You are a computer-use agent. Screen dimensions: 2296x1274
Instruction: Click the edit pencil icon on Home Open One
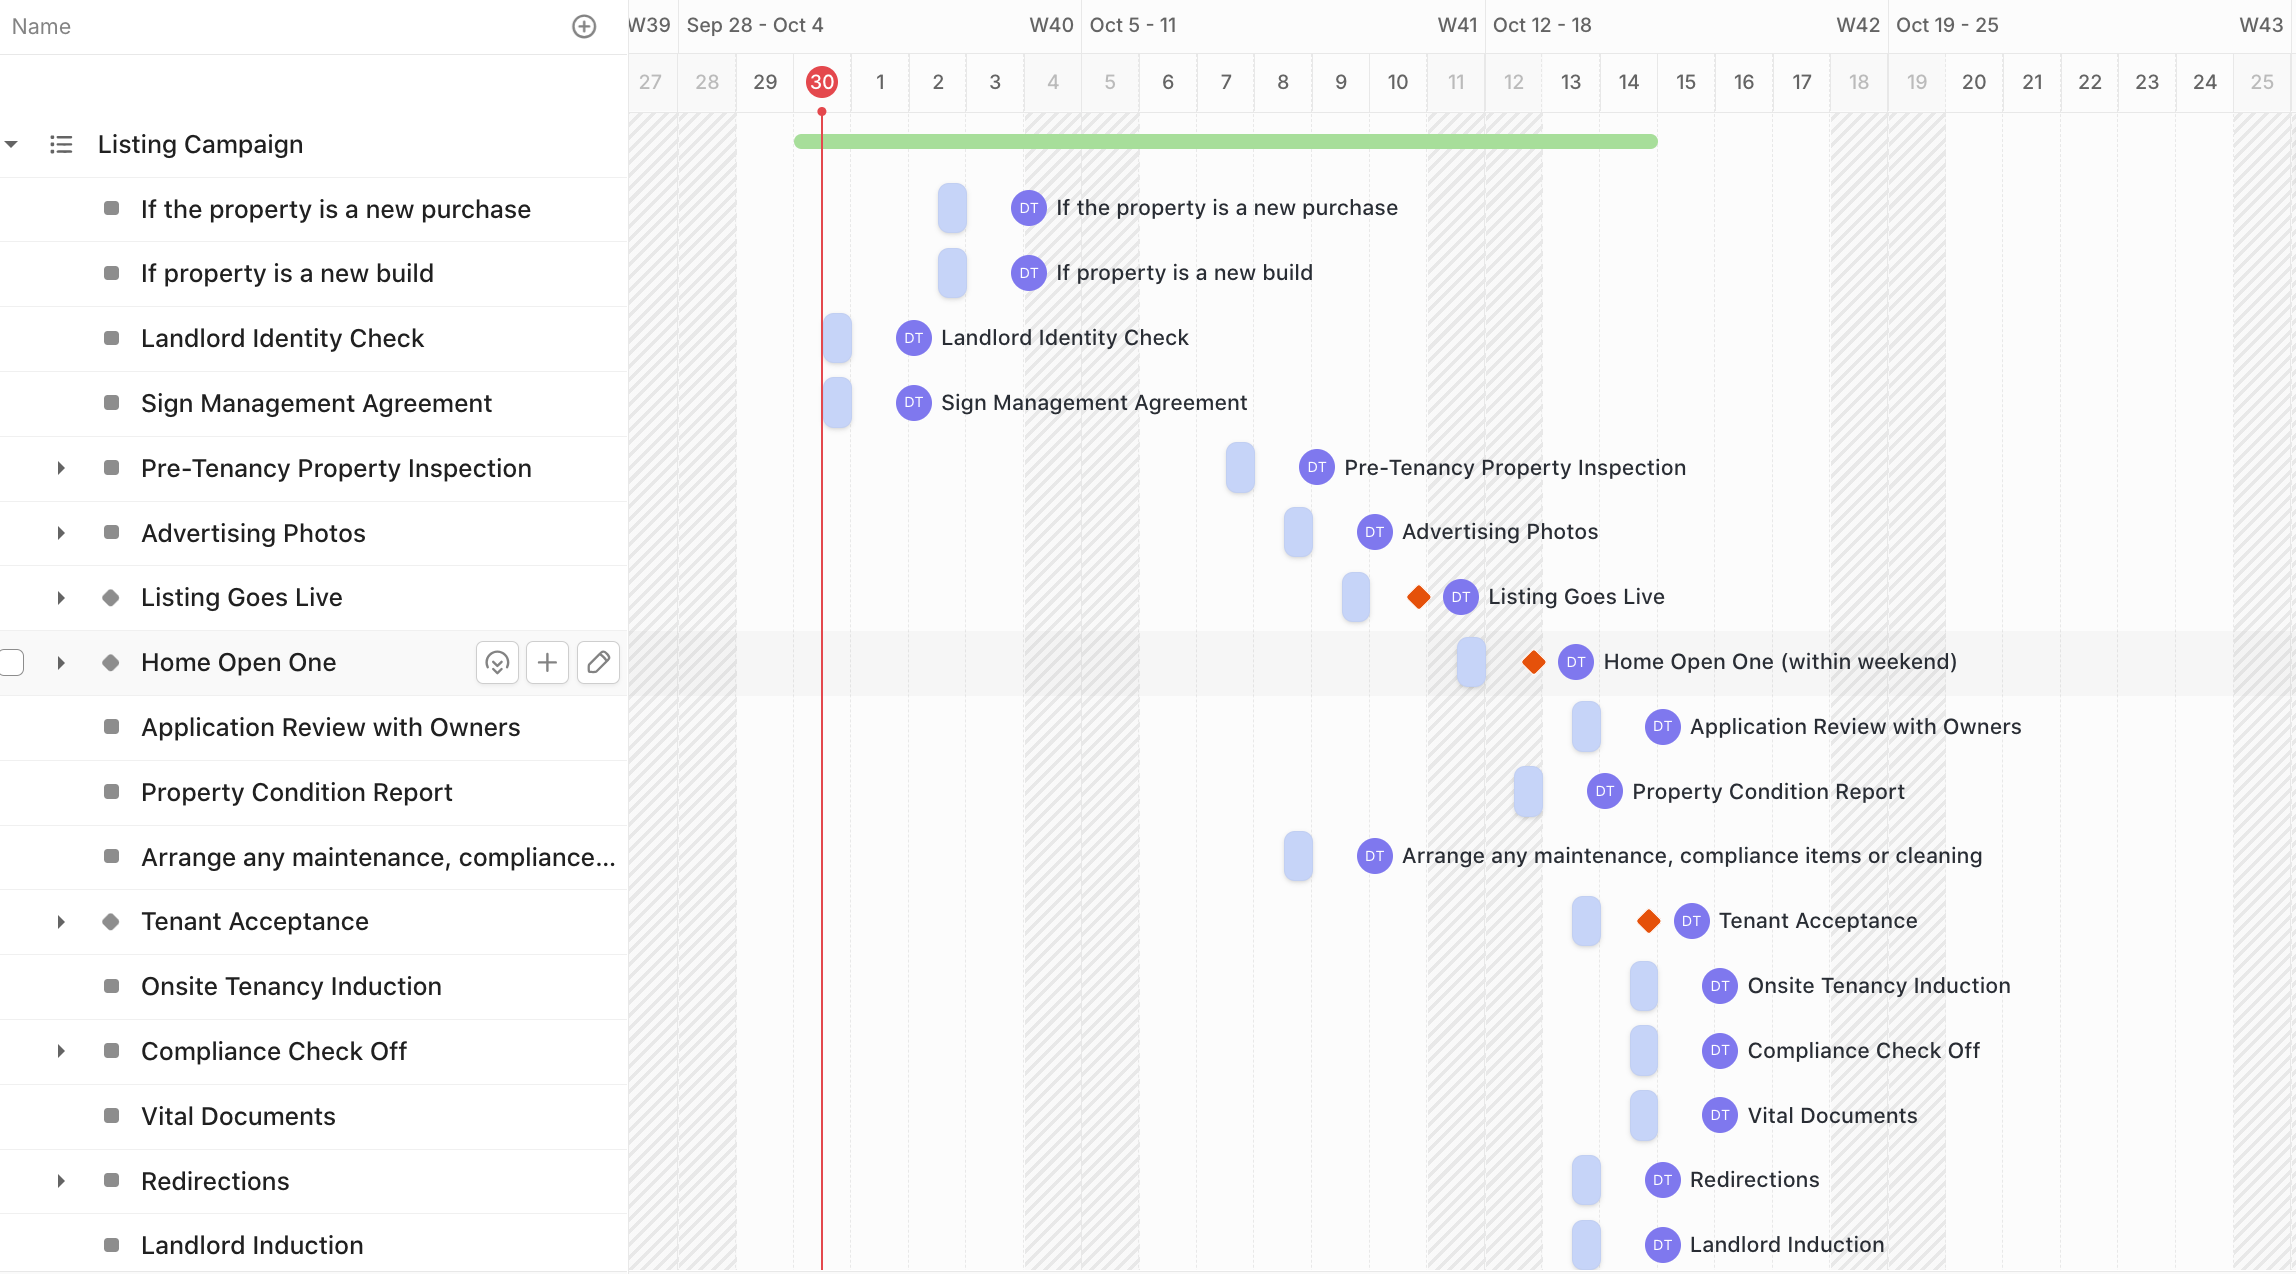598,662
